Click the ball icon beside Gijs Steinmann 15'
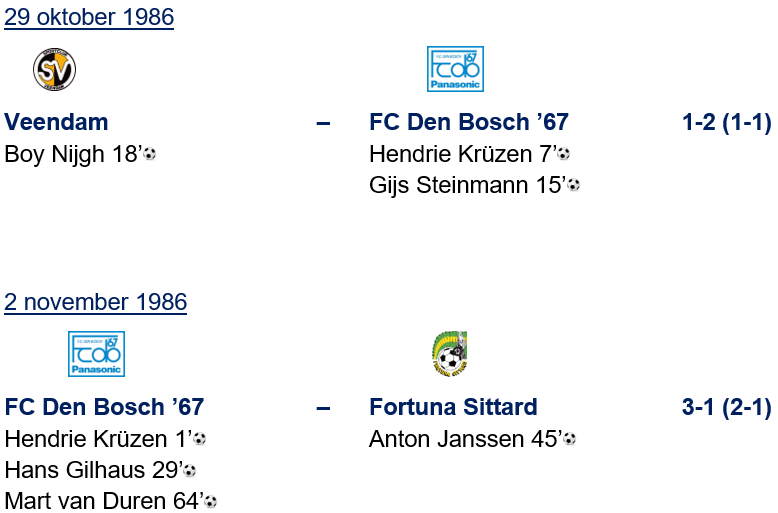The image size is (778, 513). tap(573, 185)
